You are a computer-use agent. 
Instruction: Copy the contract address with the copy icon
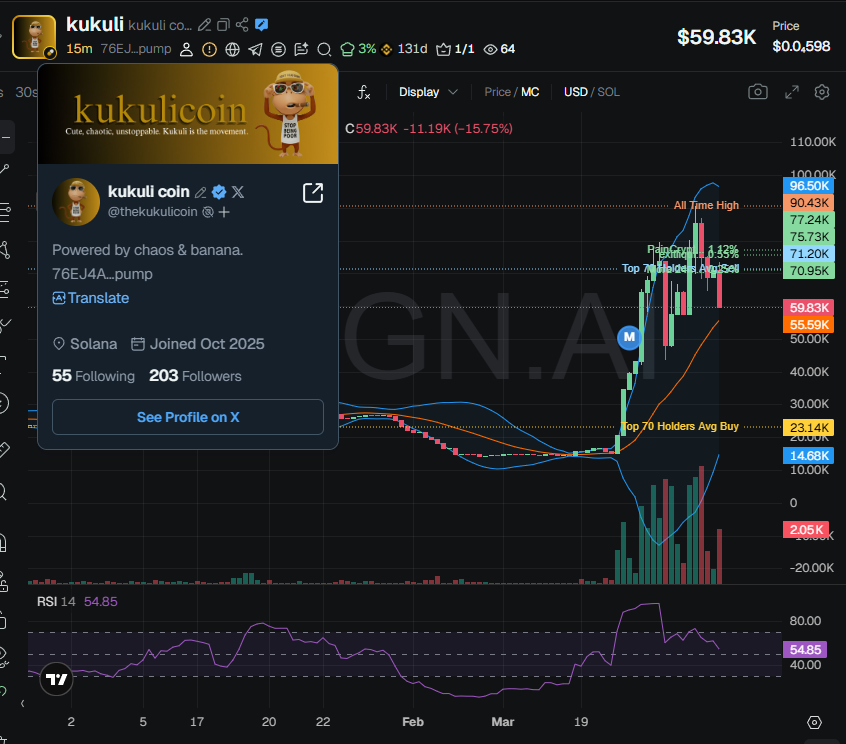click(222, 25)
